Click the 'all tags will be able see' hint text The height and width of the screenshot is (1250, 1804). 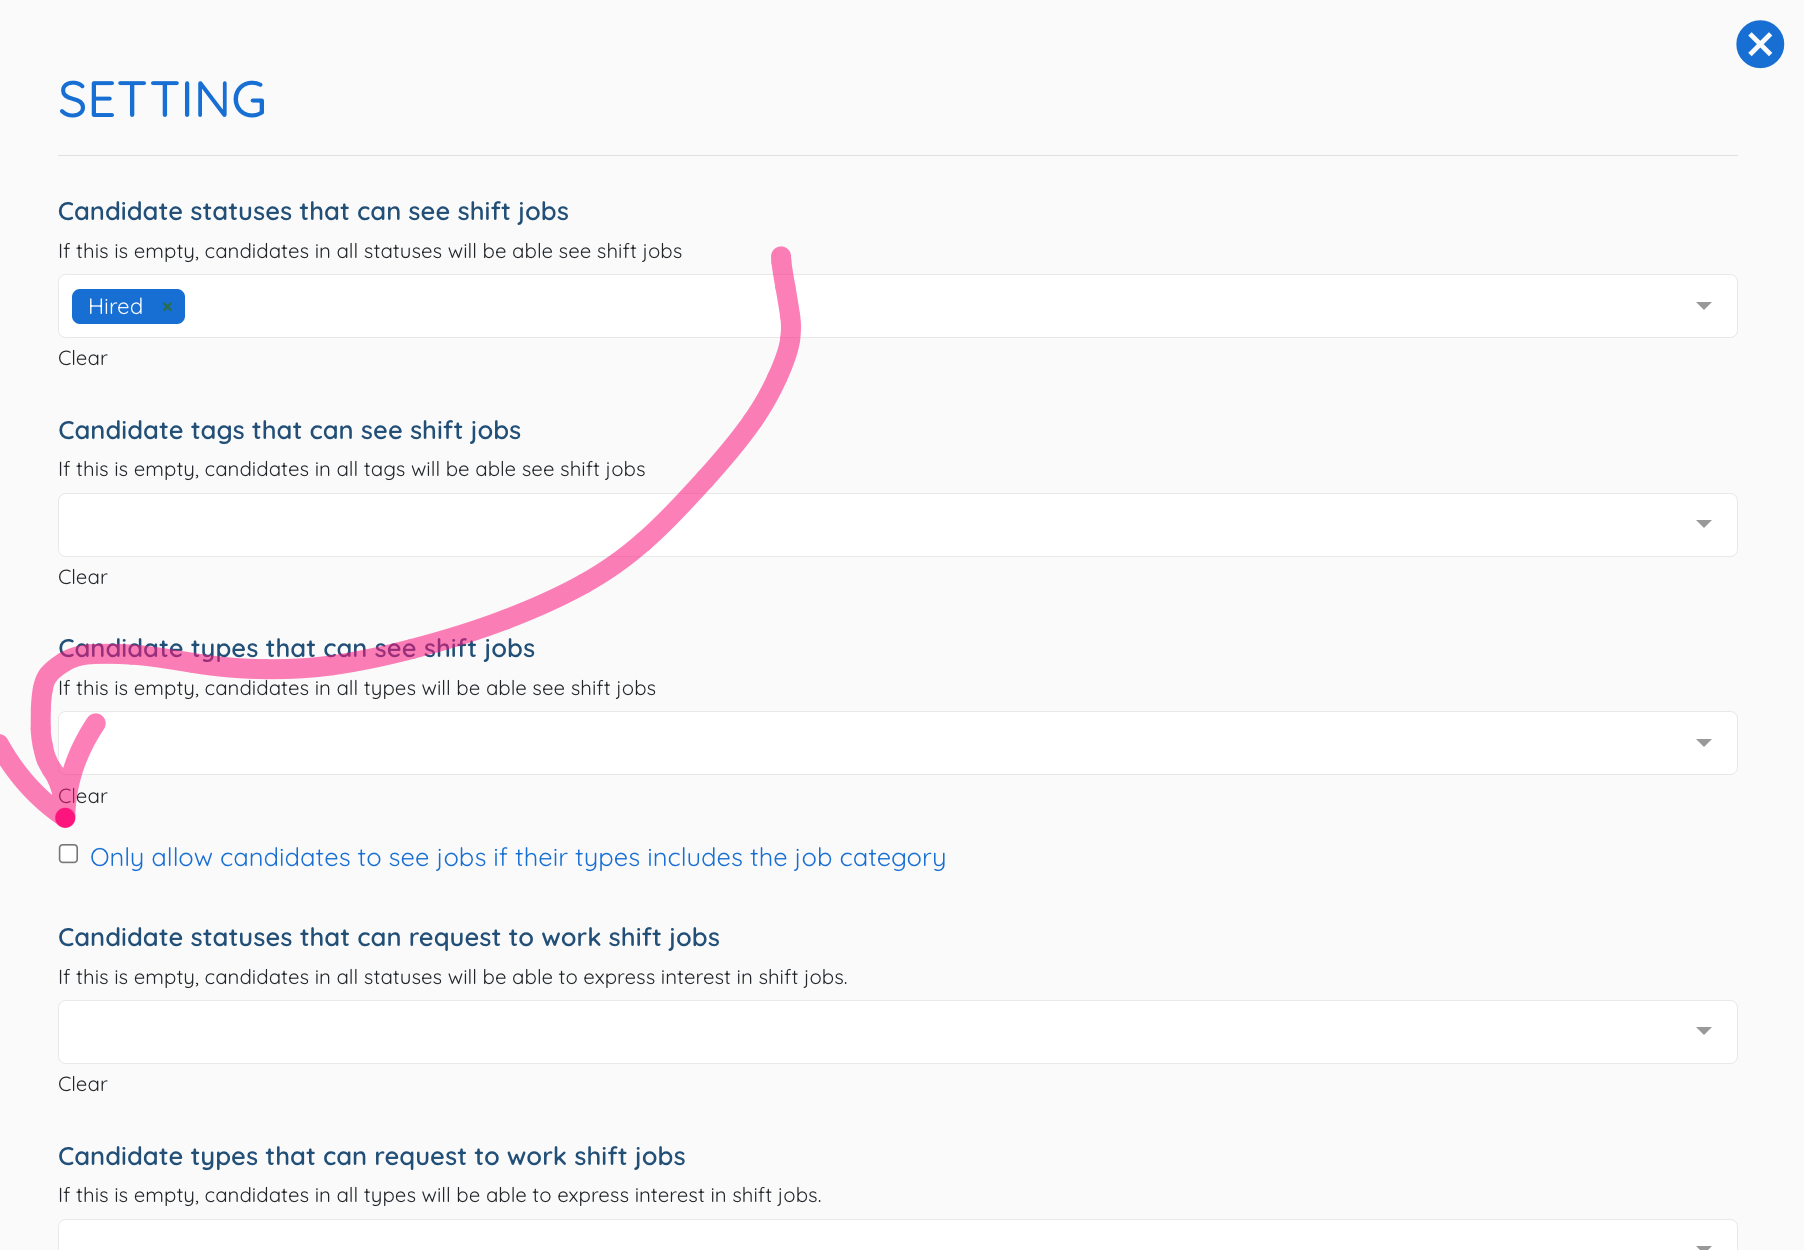(351, 469)
